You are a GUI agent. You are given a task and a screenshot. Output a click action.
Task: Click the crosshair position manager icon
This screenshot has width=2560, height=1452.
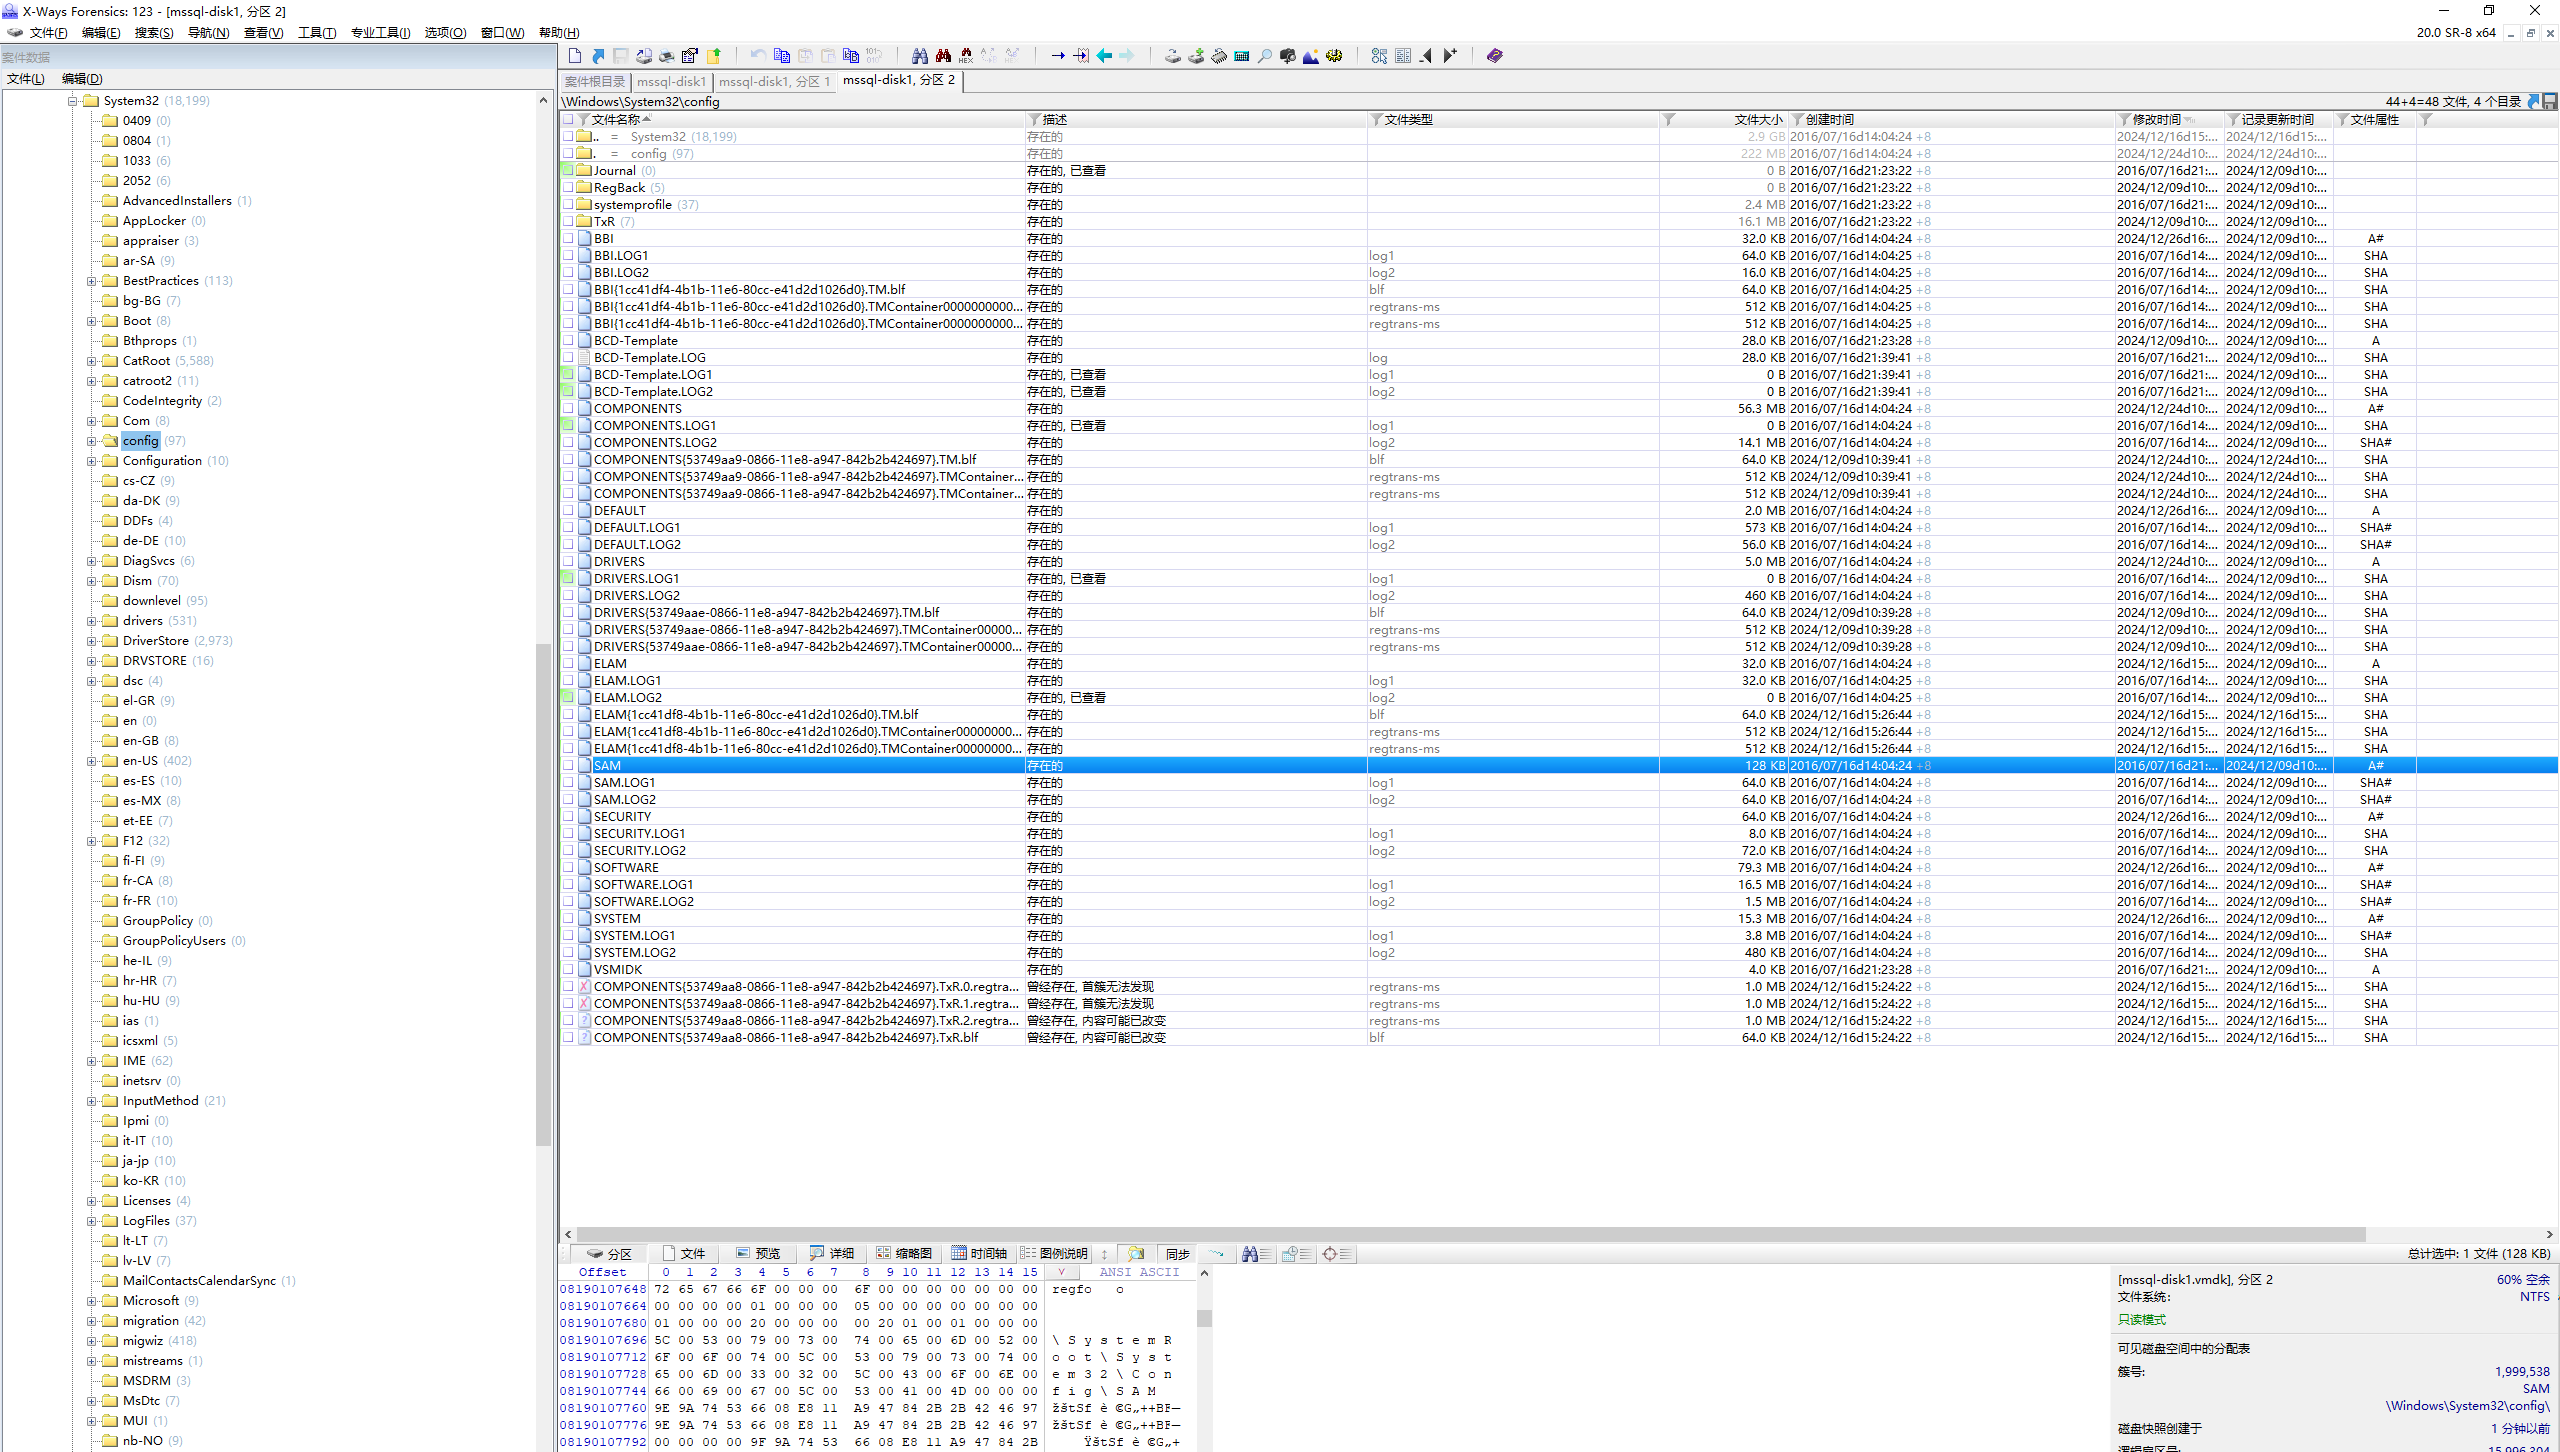[1336, 1254]
